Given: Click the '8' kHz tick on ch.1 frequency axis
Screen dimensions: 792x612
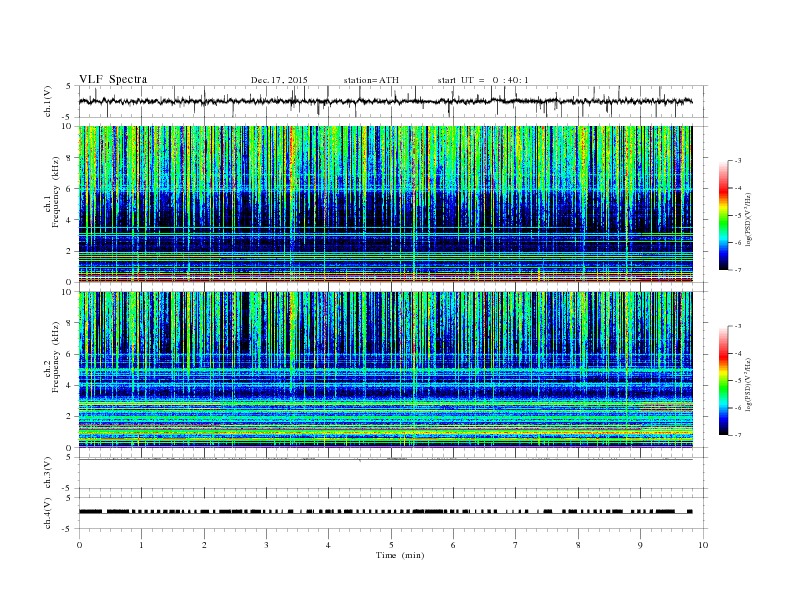Looking at the screenshot, I should [69, 158].
